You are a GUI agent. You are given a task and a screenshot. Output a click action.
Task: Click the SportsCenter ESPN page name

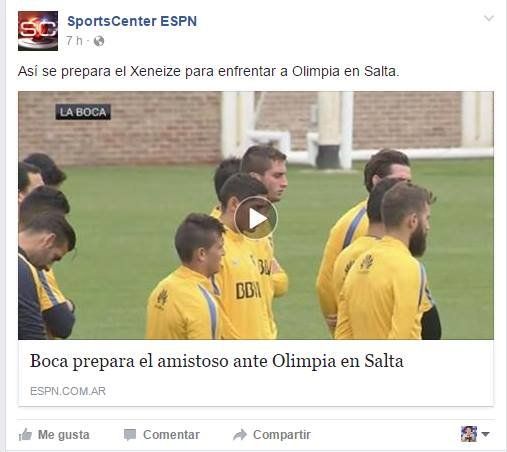132,21
